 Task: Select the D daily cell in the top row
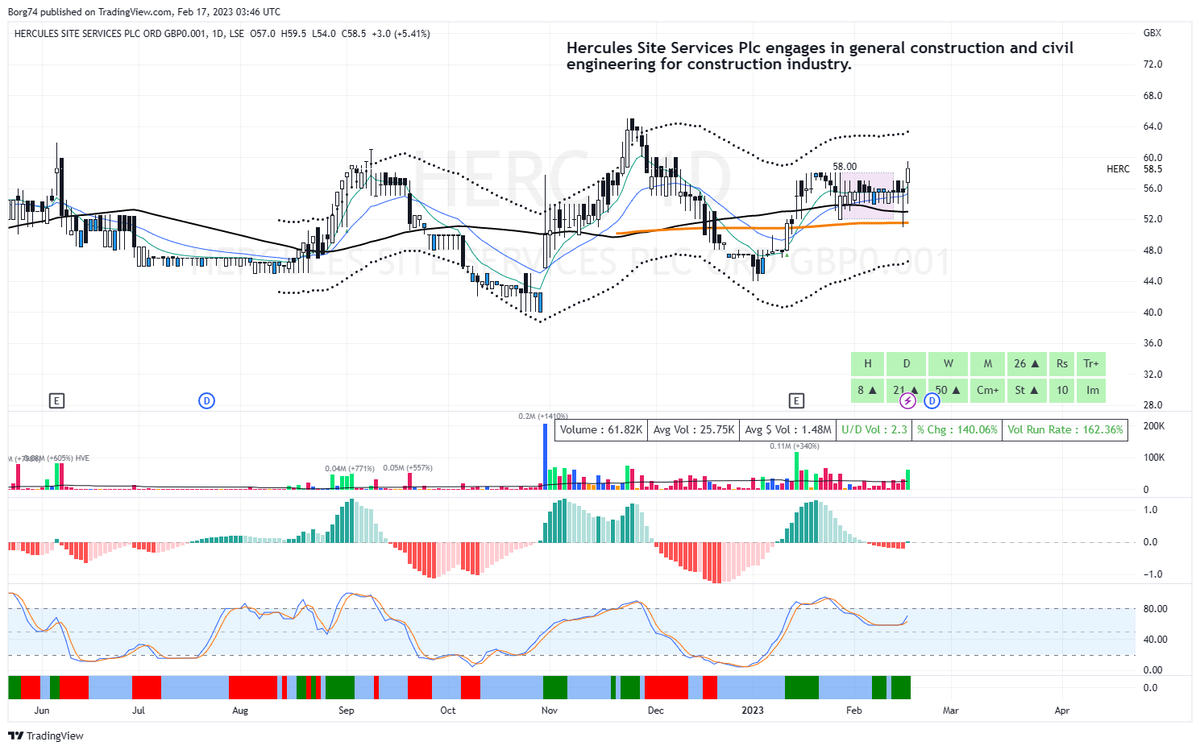[907, 363]
